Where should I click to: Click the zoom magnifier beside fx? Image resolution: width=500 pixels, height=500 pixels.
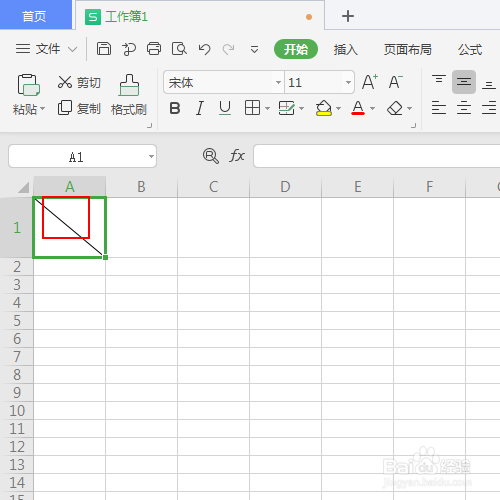point(211,156)
